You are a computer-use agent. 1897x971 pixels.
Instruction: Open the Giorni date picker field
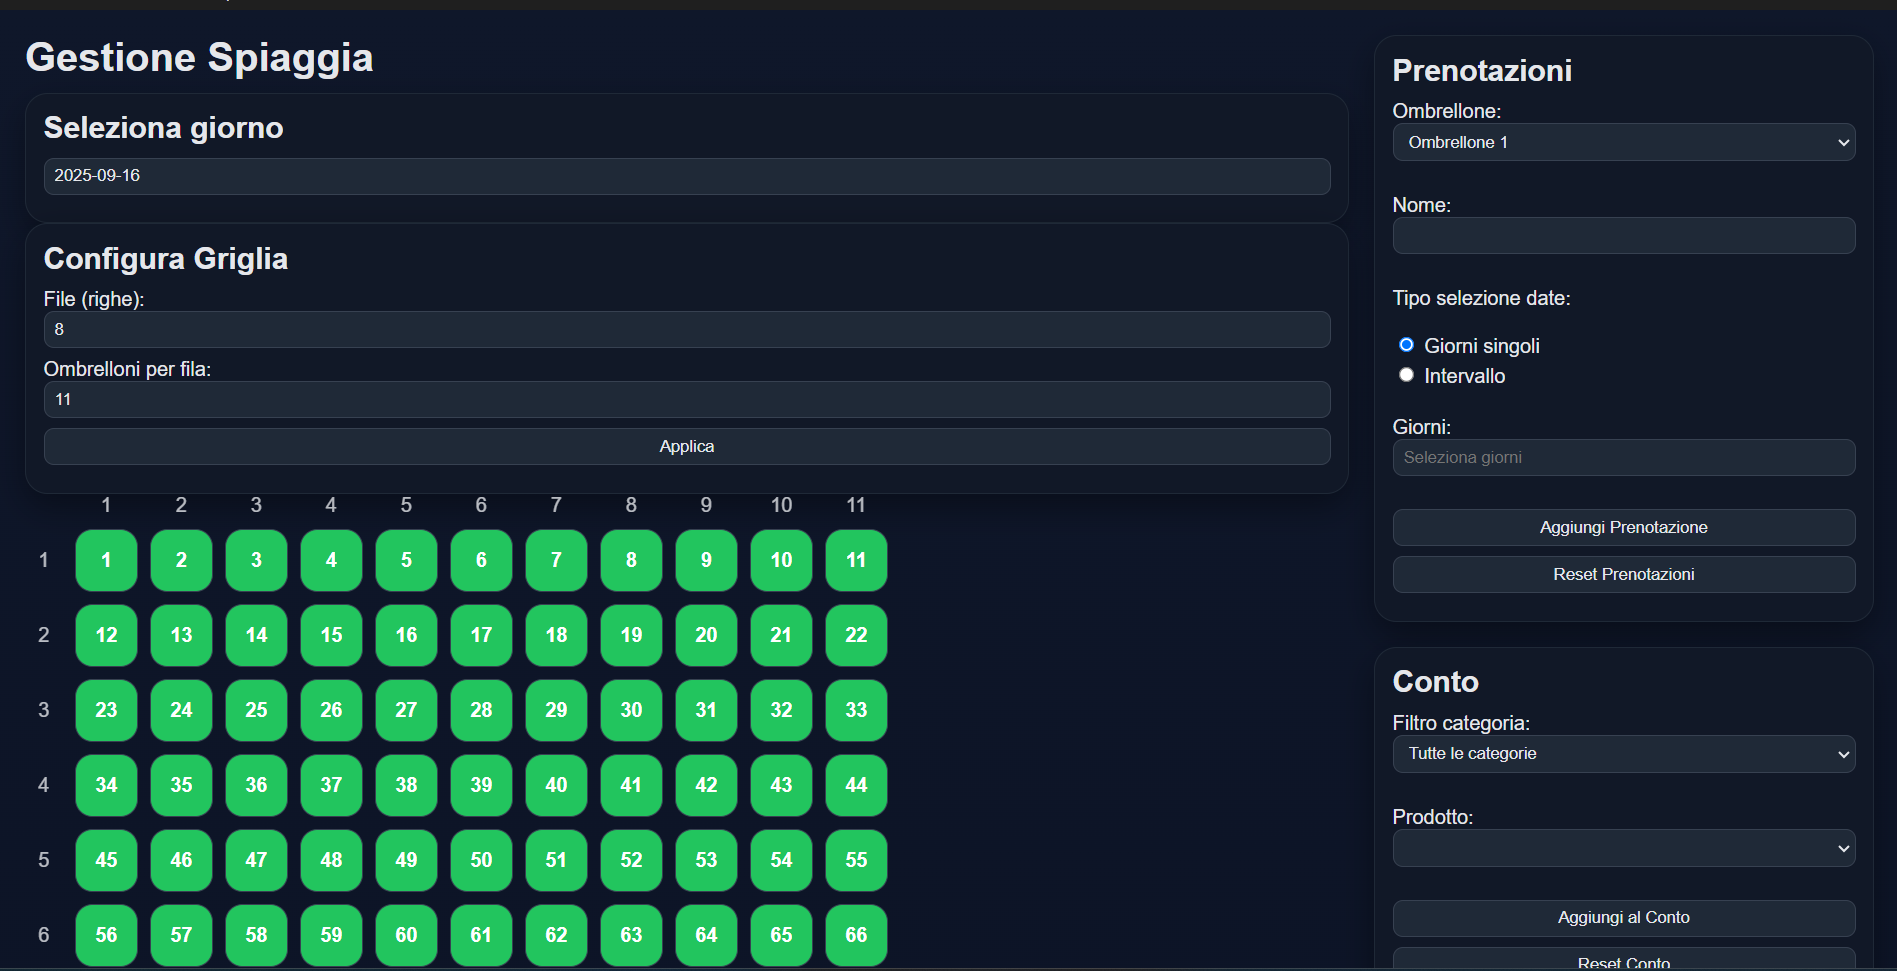(x=1623, y=458)
